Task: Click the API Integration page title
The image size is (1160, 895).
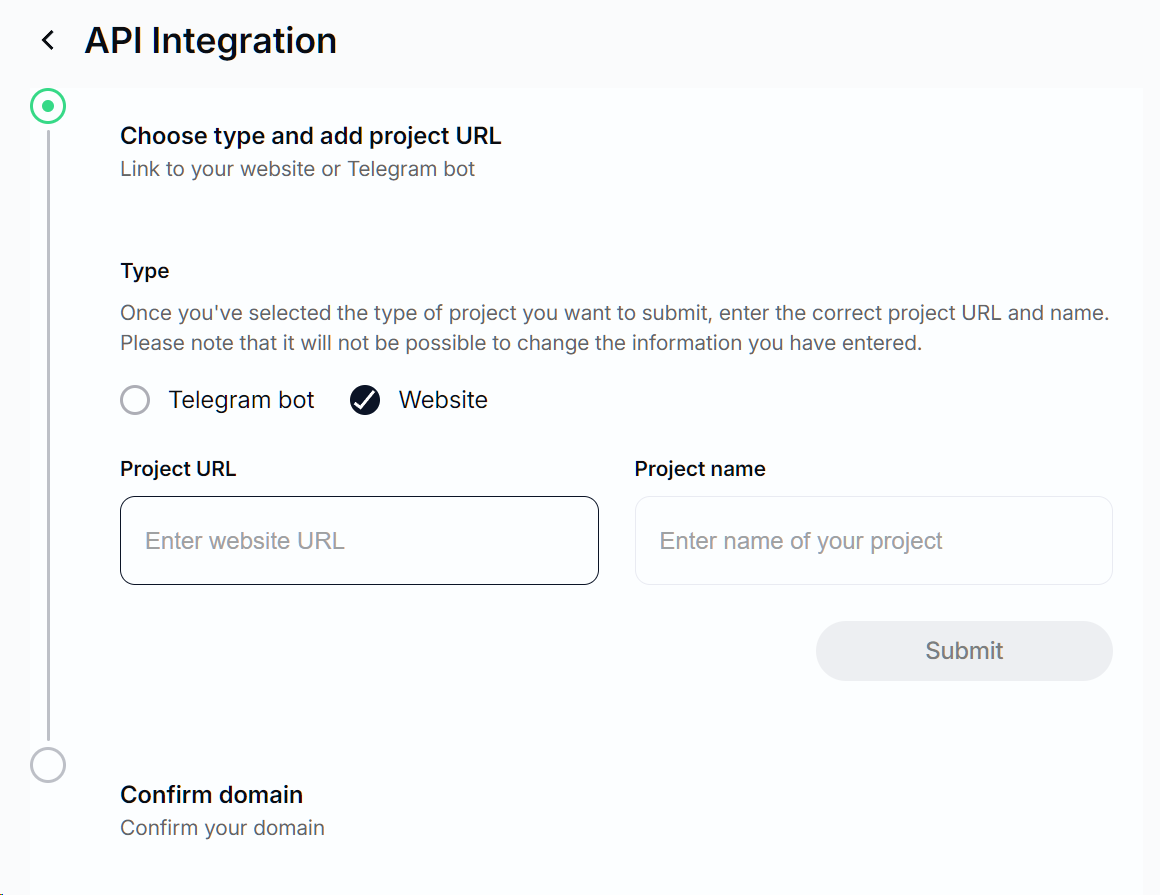Action: click(x=210, y=41)
